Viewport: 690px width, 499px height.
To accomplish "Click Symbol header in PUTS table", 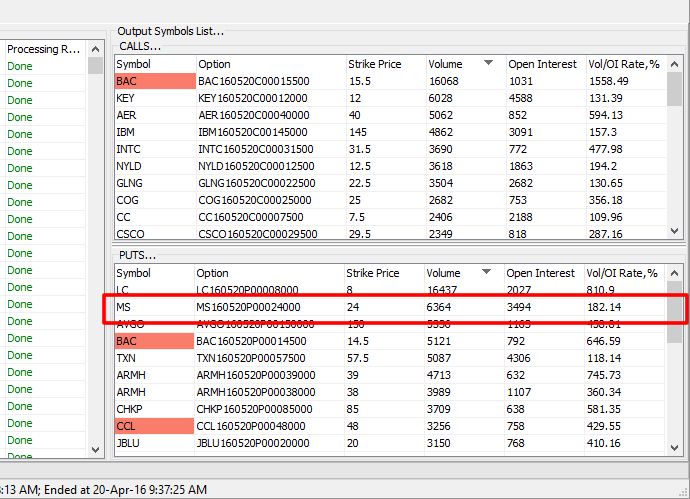I will click(x=154, y=273).
